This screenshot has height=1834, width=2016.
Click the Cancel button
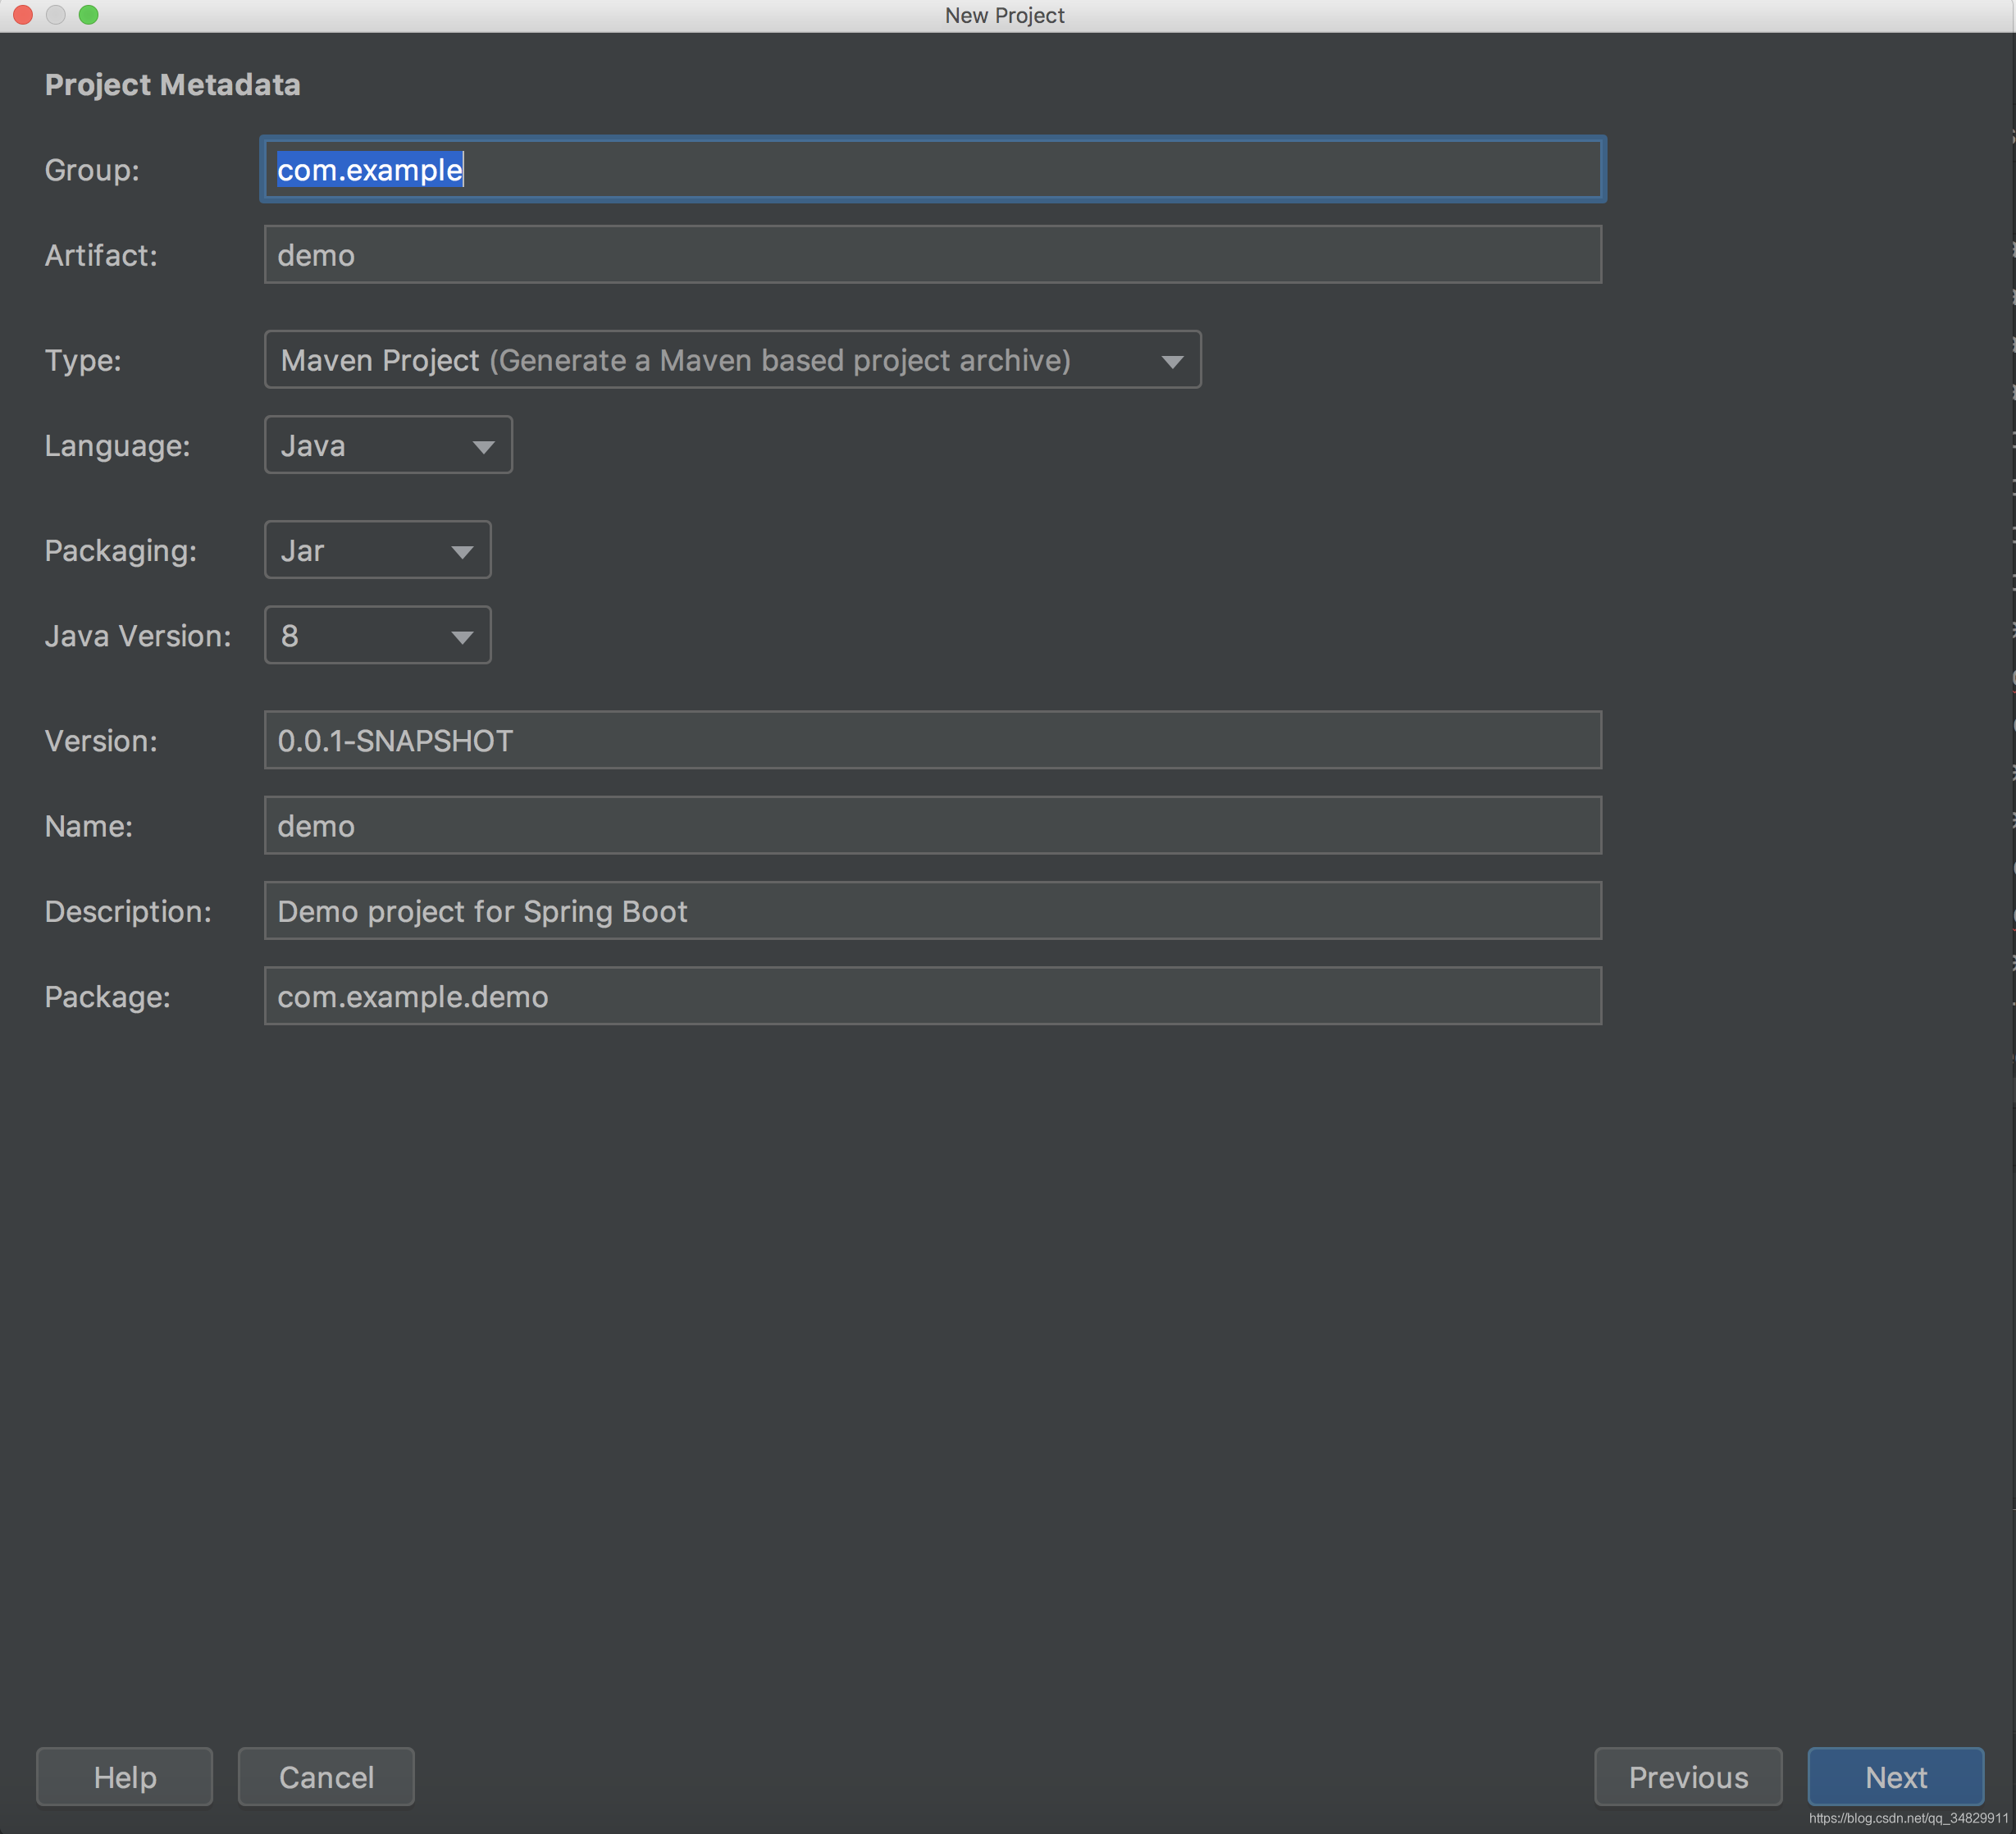coord(326,1776)
